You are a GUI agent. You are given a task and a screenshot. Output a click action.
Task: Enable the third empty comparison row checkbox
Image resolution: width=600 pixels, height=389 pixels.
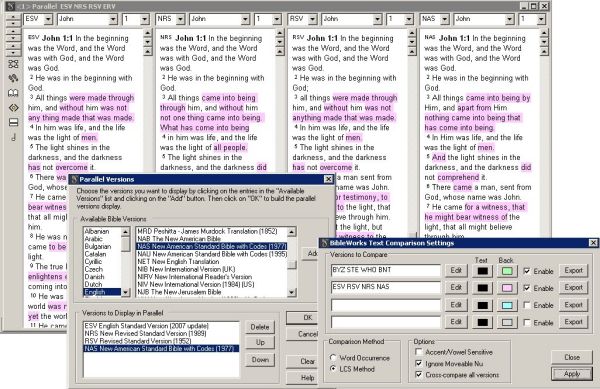coord(527,305)
